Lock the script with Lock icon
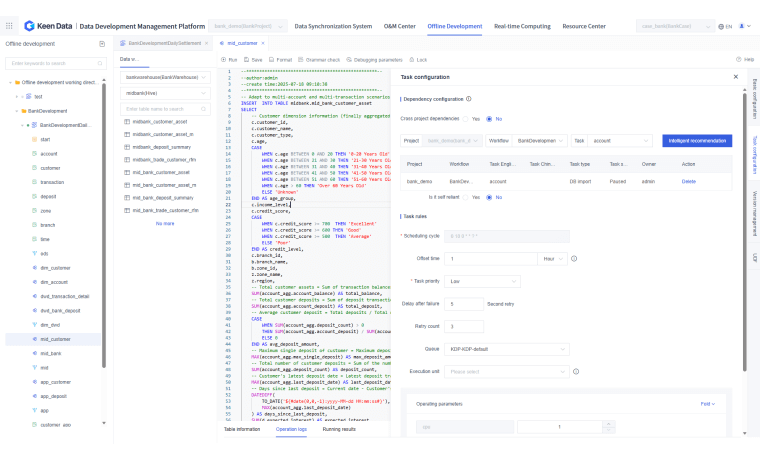The width and height of the screenshot is (760, 460). pyautogui.click(x=418, y=60)
